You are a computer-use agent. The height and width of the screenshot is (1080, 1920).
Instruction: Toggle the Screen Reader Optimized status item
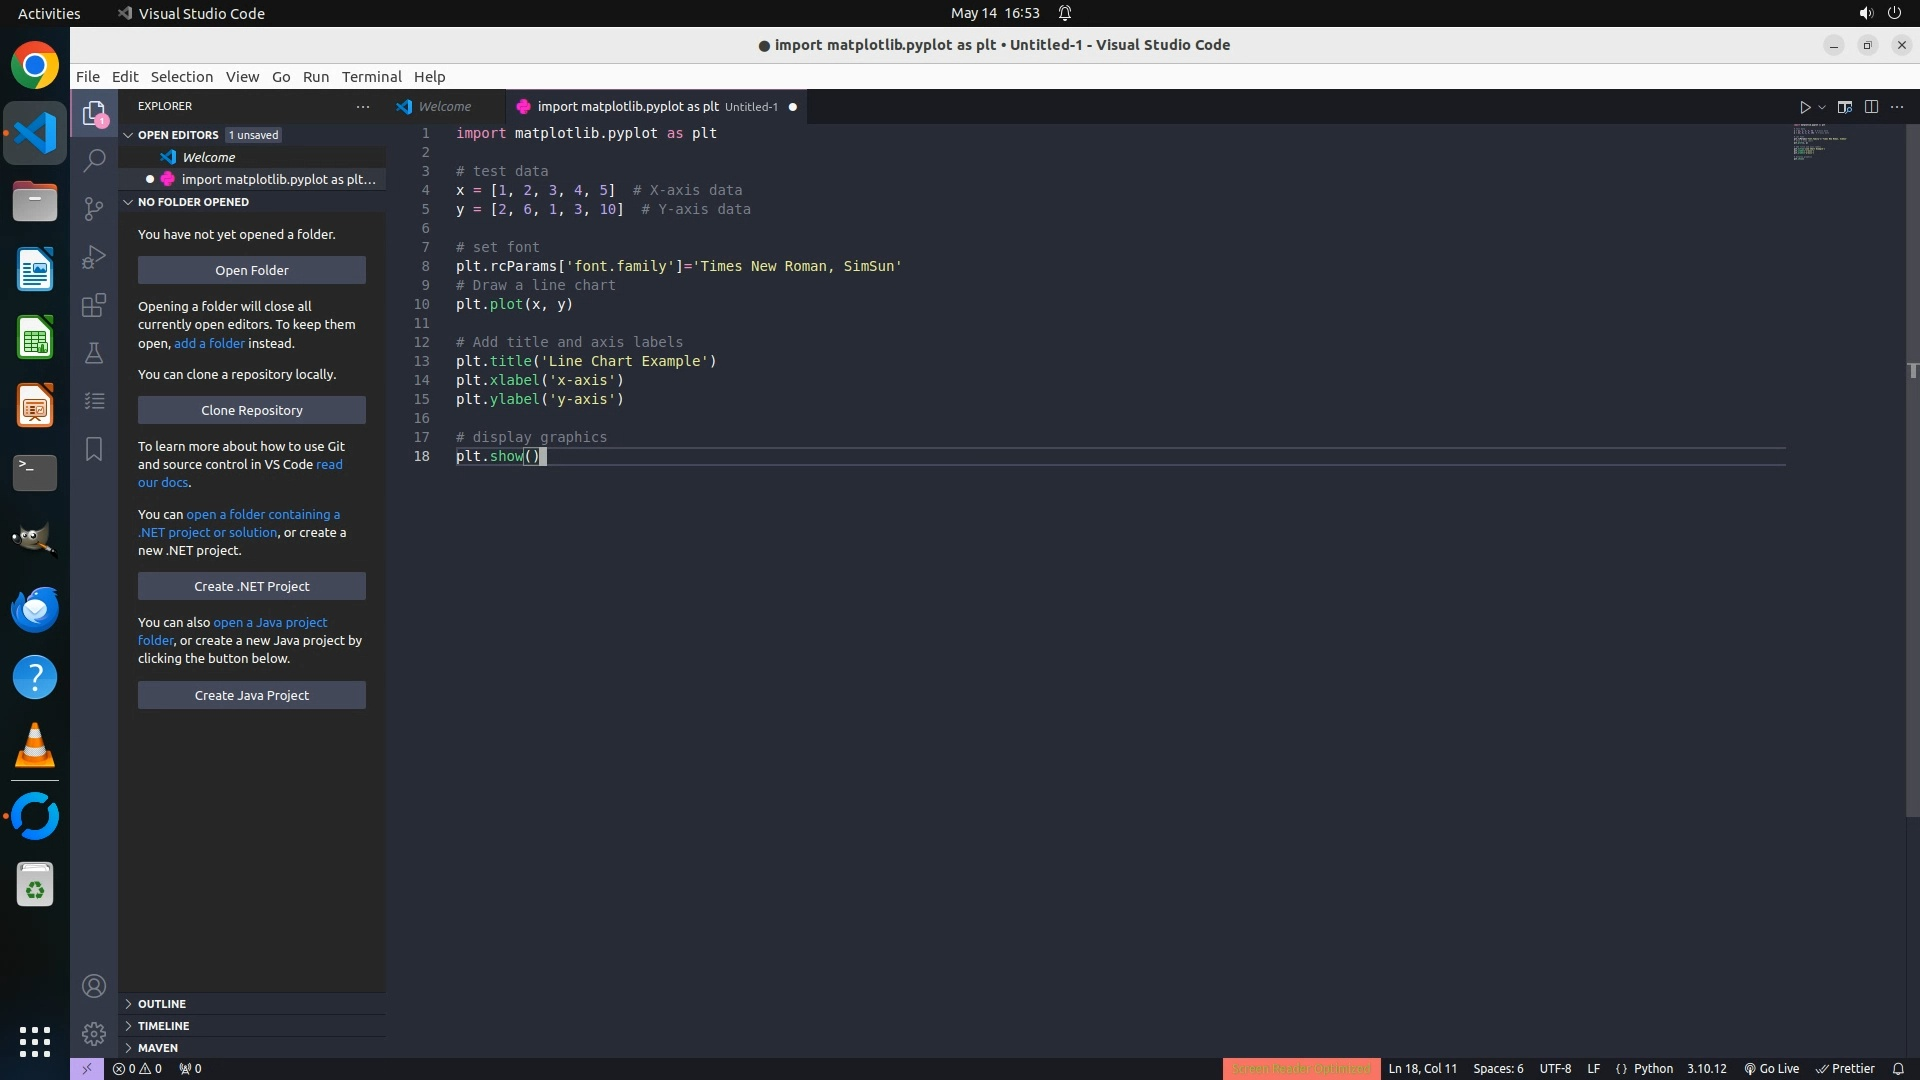coord(1301,1068)
